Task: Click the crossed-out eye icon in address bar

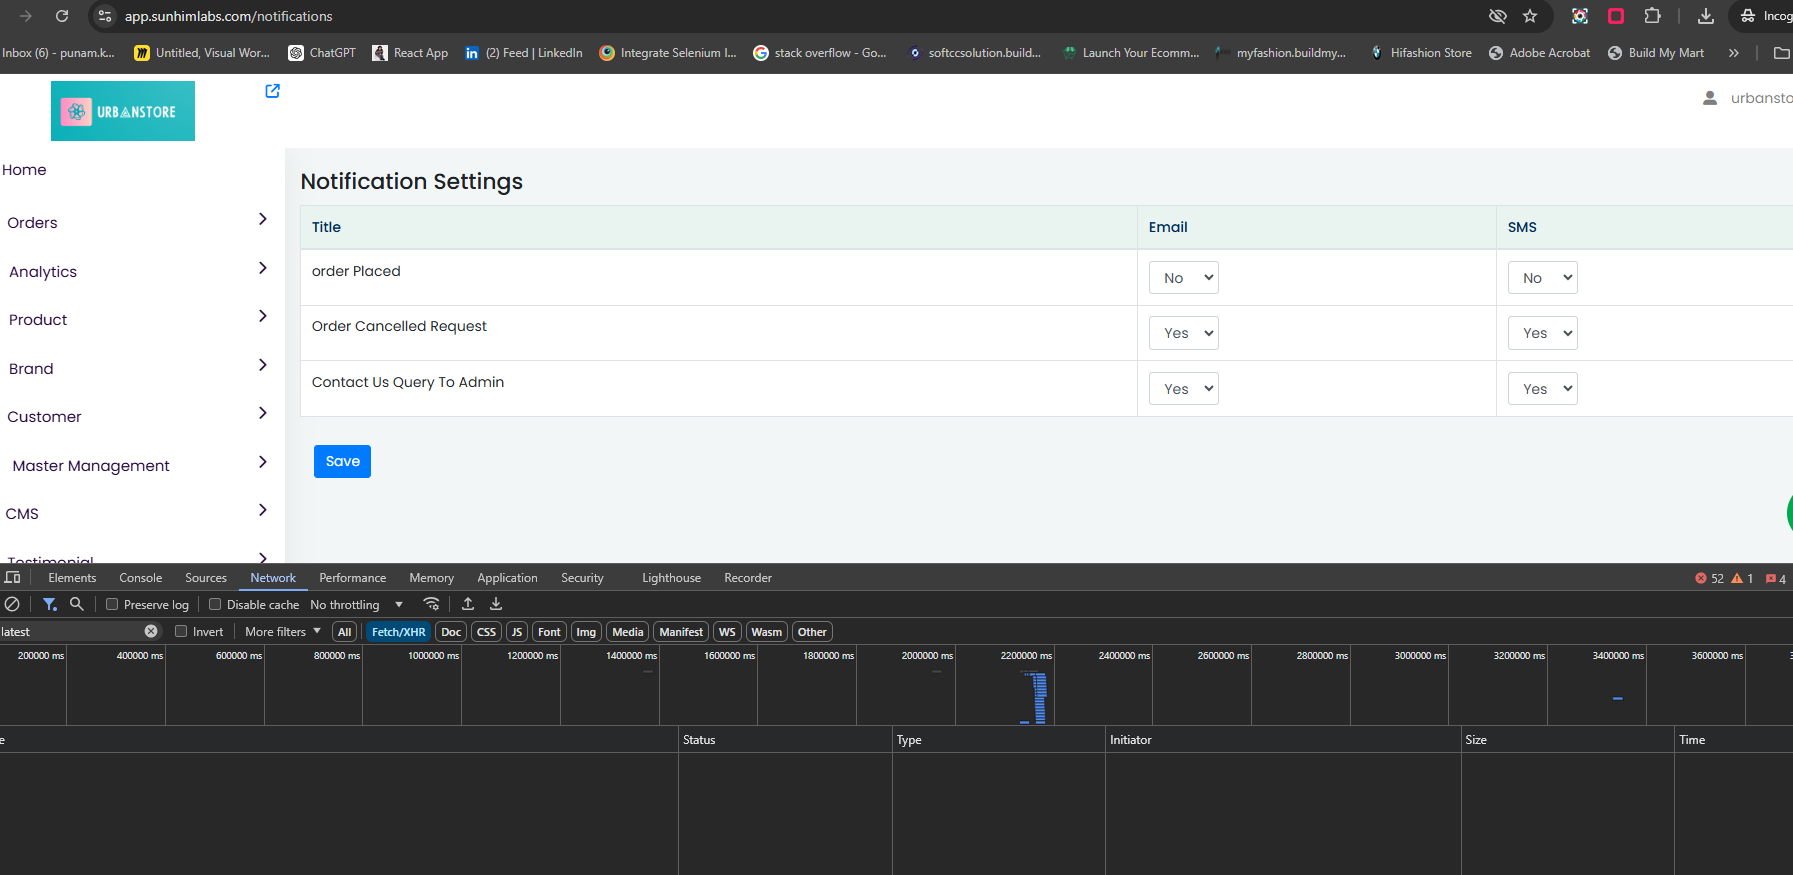Action: [1497, 16]
